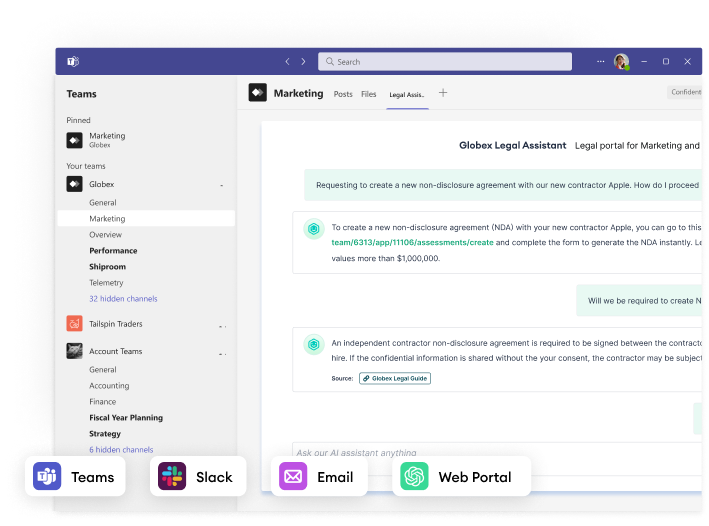Click the Pinned section label
Viewport: 709px width, 526px height.
tap(78, 120)
